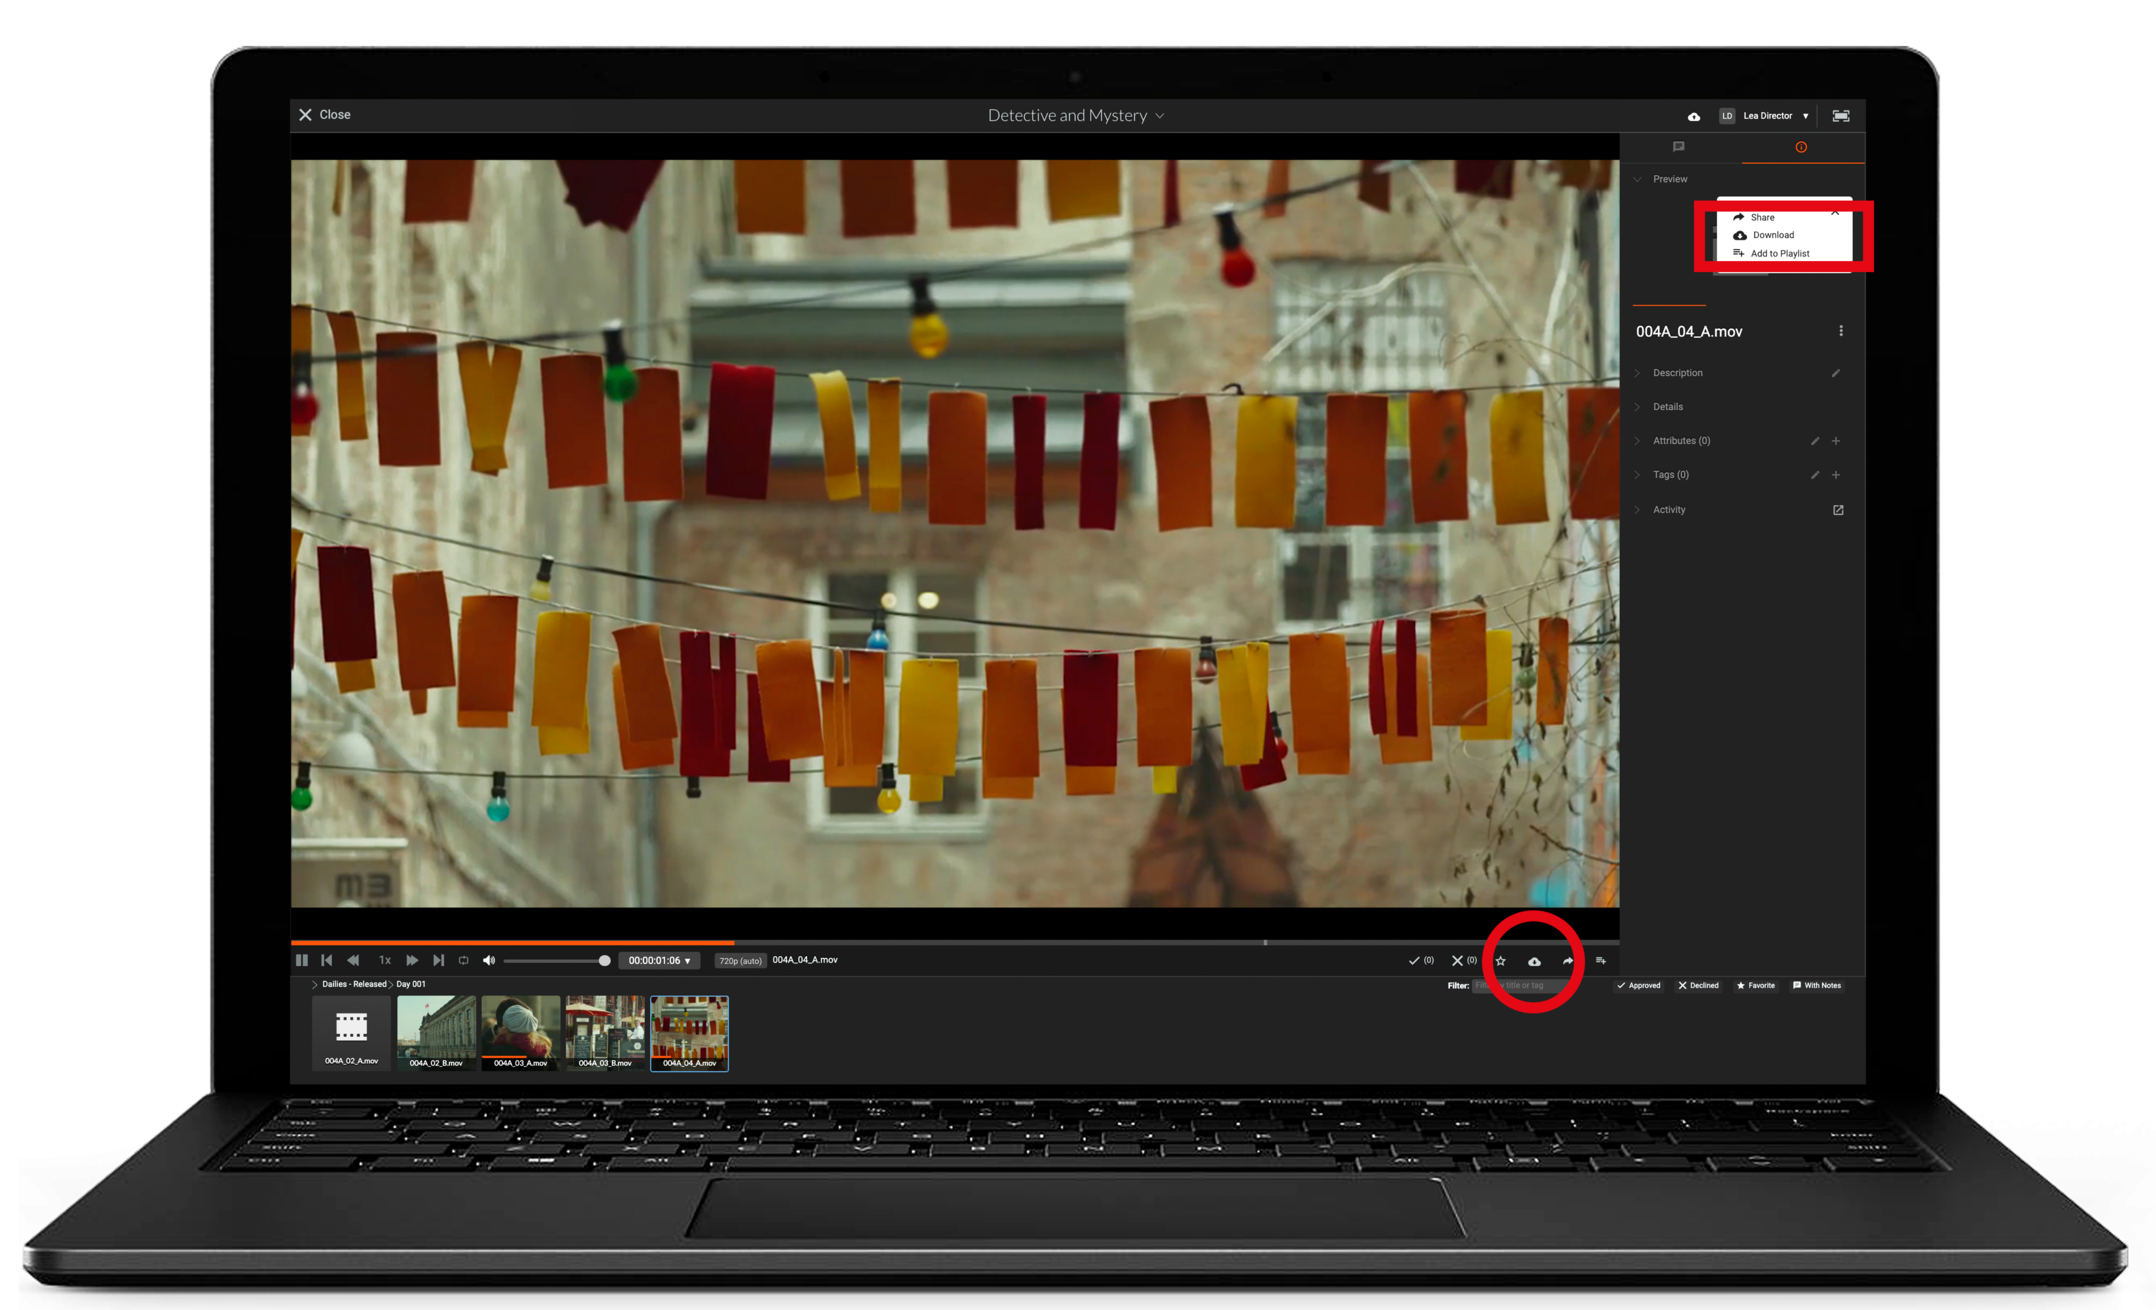Click the Close button

(325, 115)
